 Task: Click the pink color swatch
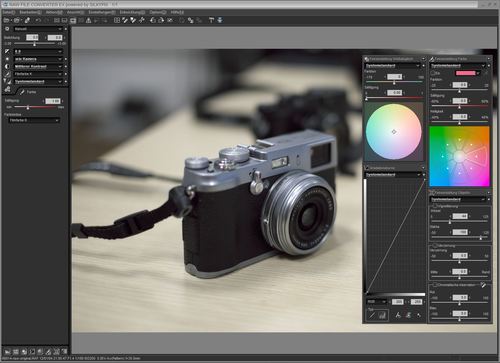point(465,73)
